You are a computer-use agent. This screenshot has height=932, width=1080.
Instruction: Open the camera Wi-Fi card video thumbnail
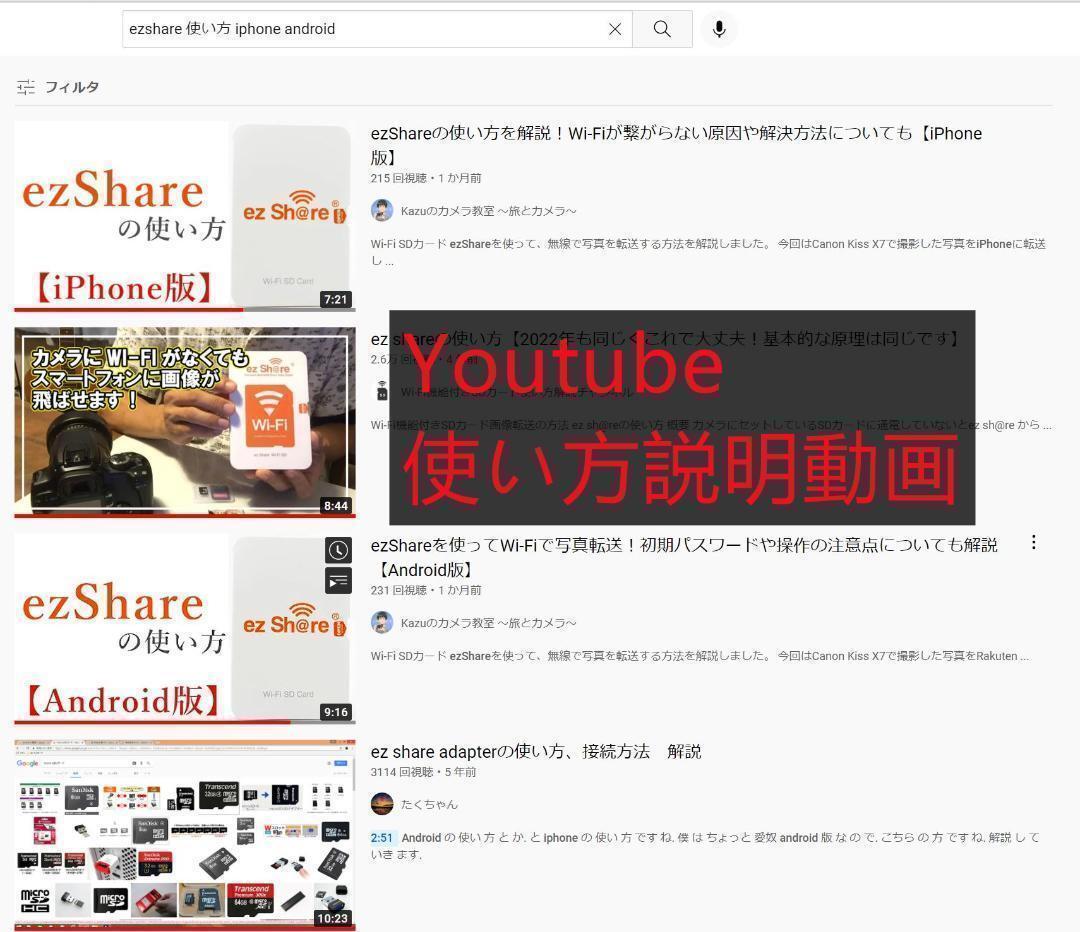[185, 422]
